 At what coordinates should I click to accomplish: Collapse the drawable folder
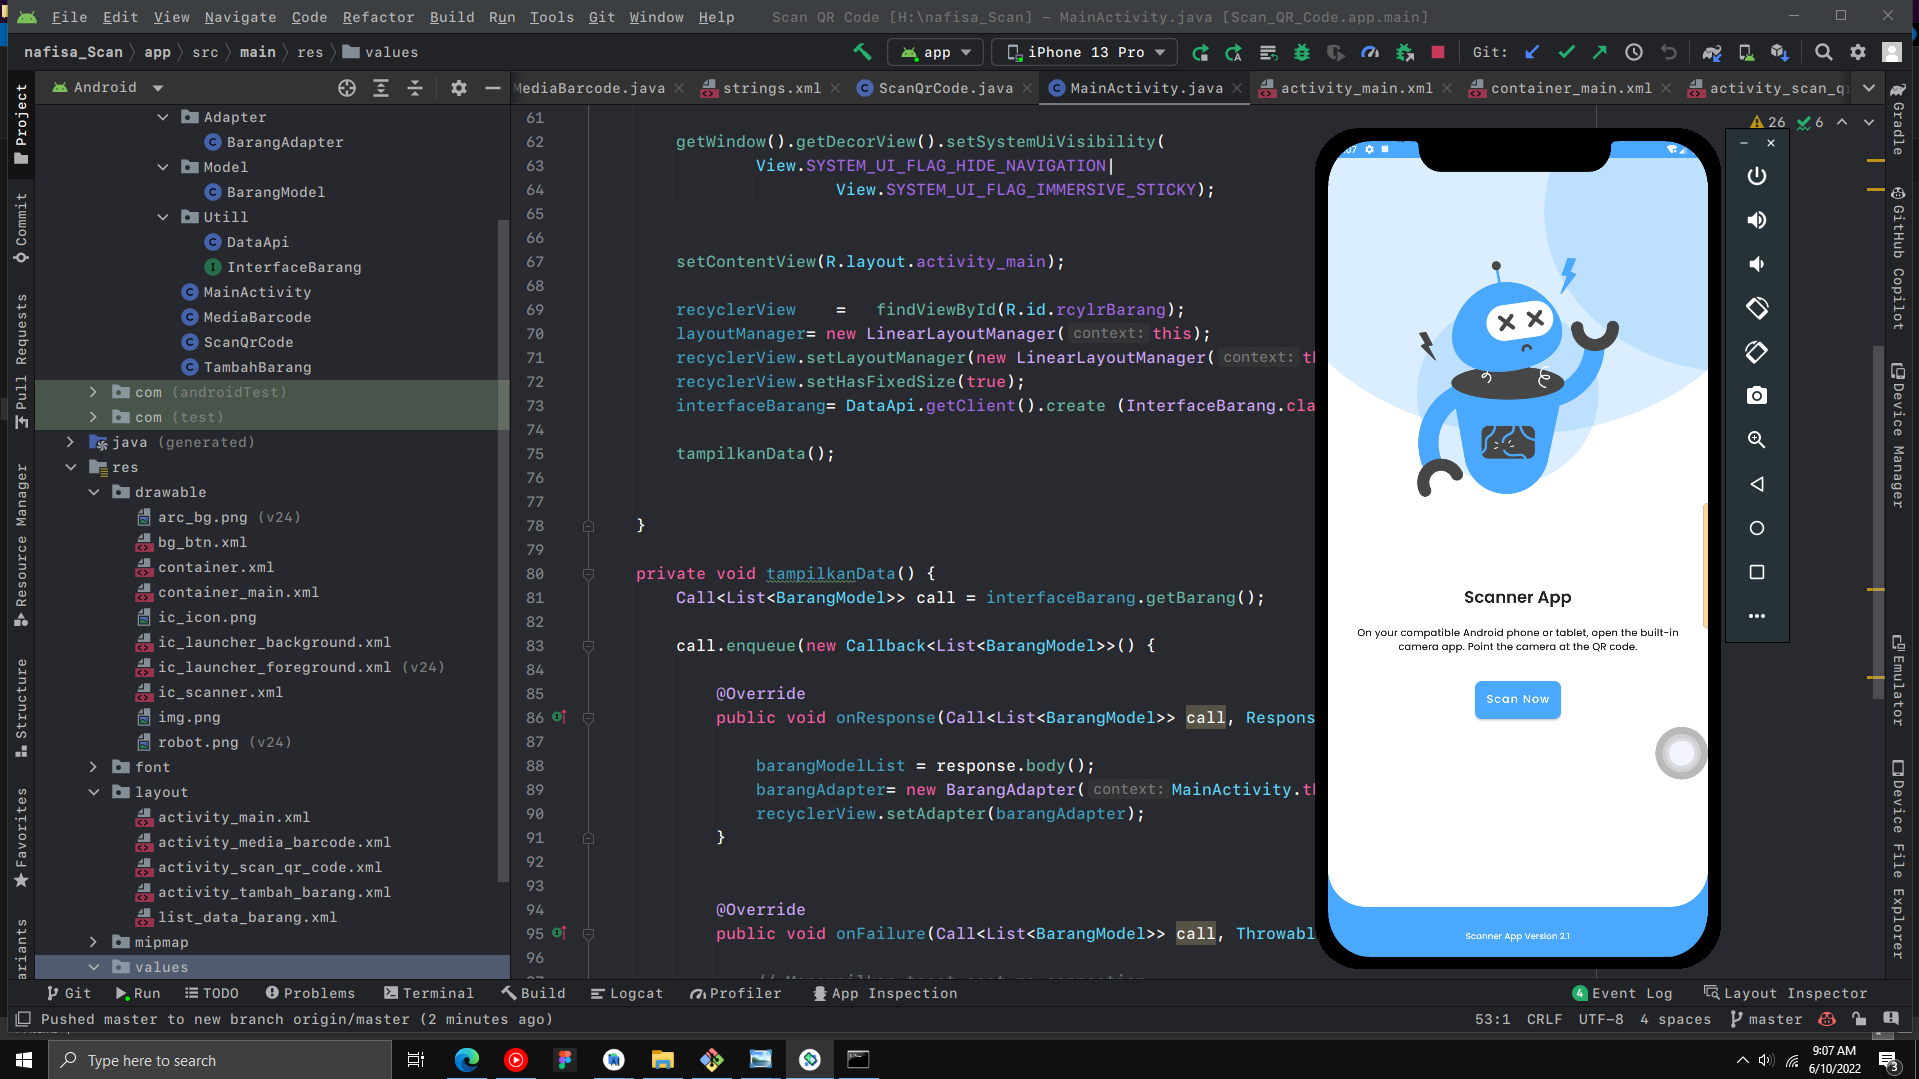pos(93,492)
